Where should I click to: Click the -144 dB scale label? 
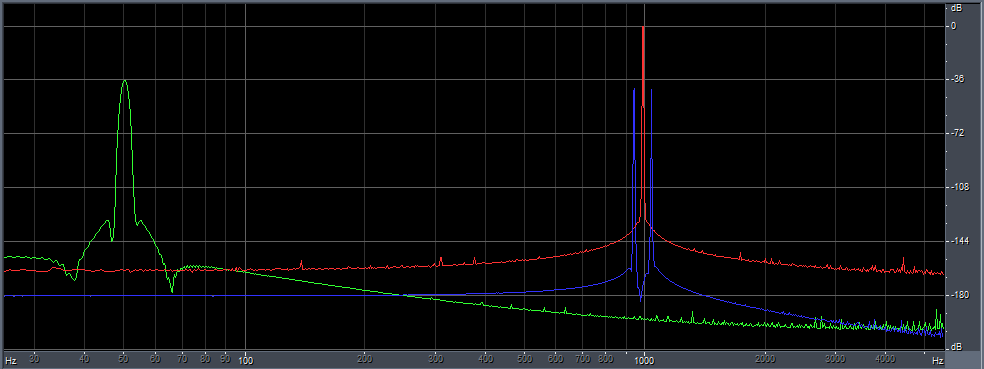959,242
